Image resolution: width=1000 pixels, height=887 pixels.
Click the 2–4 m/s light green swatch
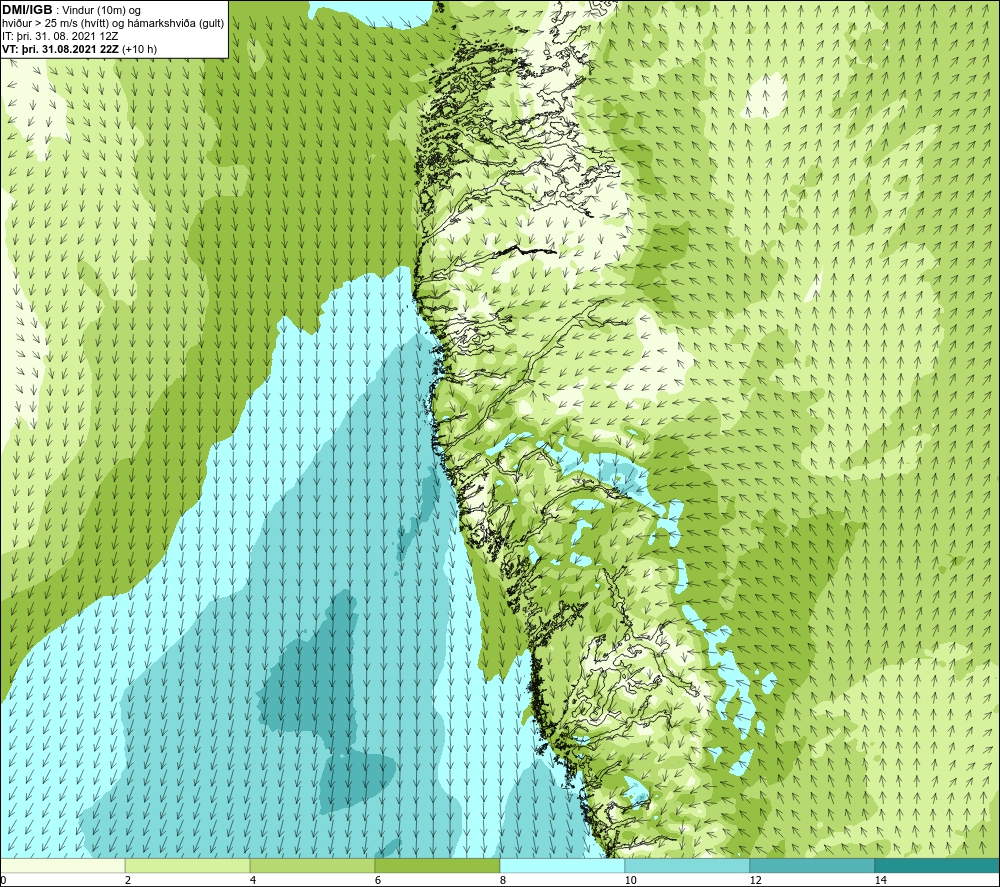point(188,865)
